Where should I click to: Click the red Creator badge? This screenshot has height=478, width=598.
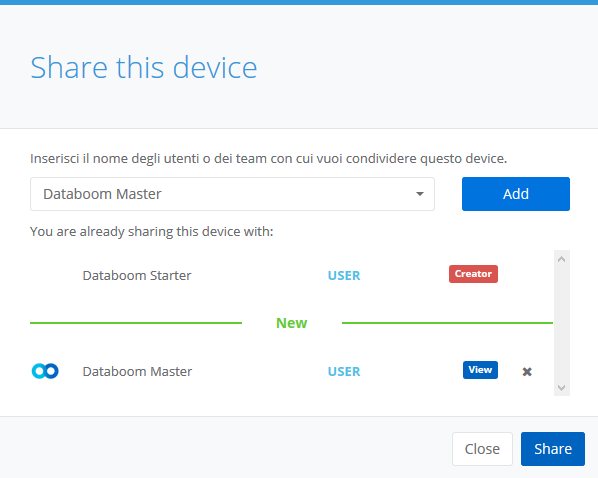pos(473,274)
